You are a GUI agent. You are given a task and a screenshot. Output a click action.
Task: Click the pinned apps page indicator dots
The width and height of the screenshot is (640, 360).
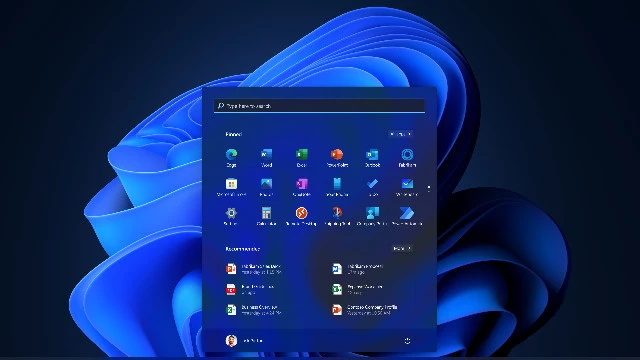pos(429,188)
